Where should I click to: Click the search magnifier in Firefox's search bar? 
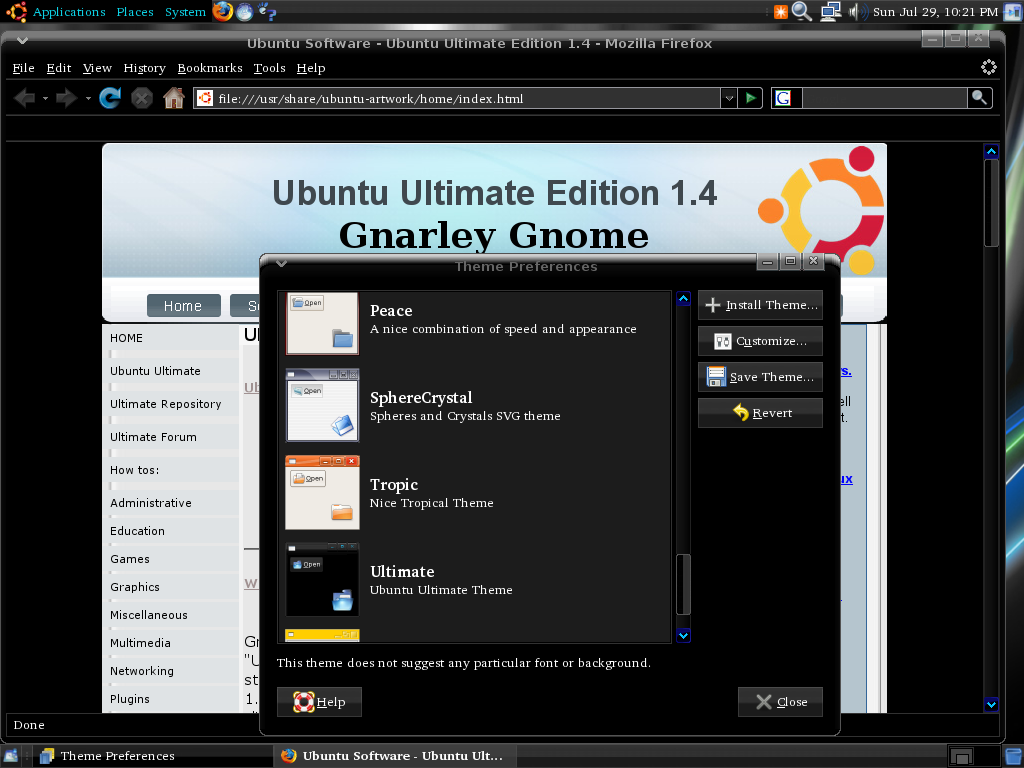click(980, 98)
